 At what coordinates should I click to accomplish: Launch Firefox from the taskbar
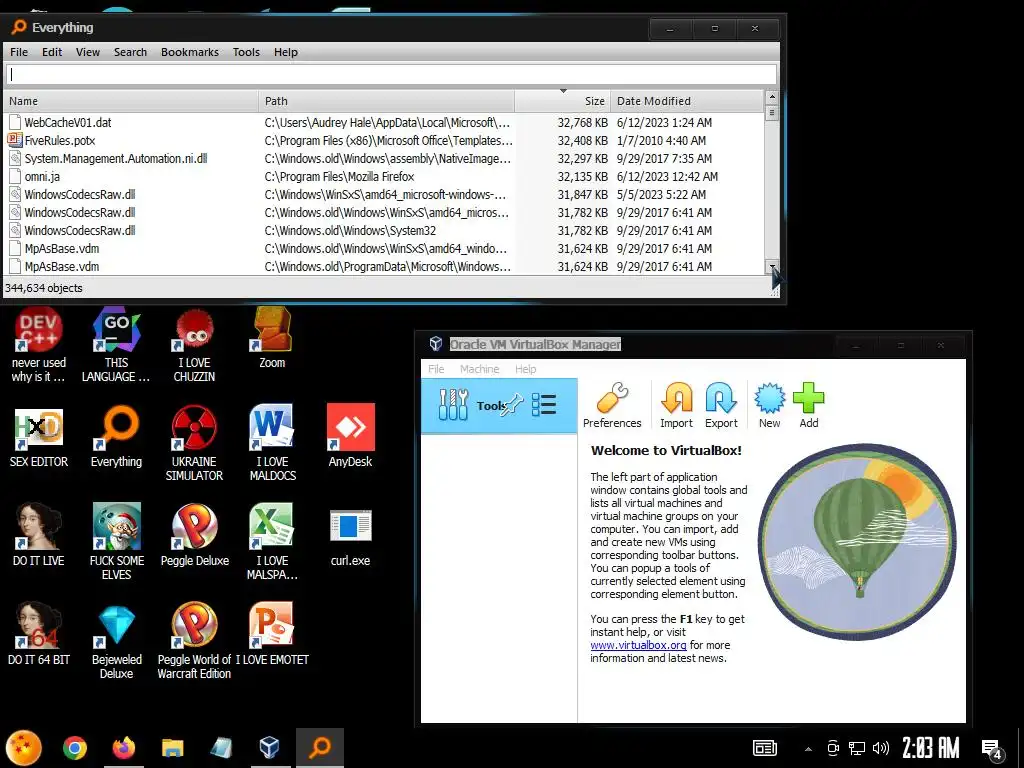(x=123, y=748)
